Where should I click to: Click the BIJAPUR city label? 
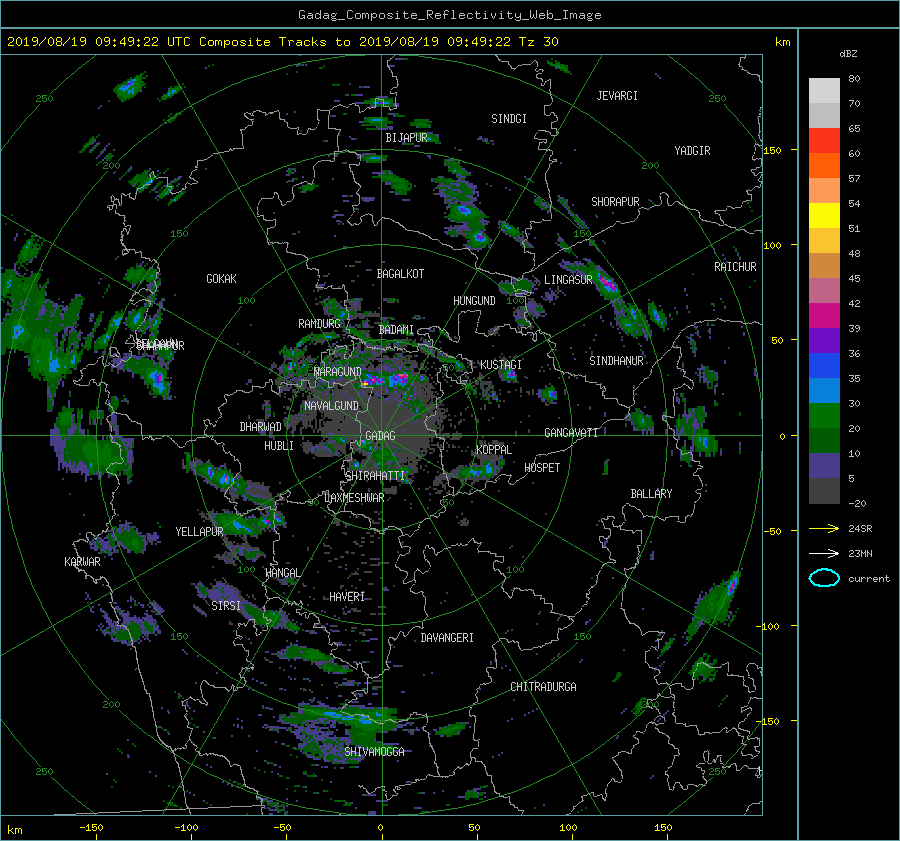[x=406, y=138]
